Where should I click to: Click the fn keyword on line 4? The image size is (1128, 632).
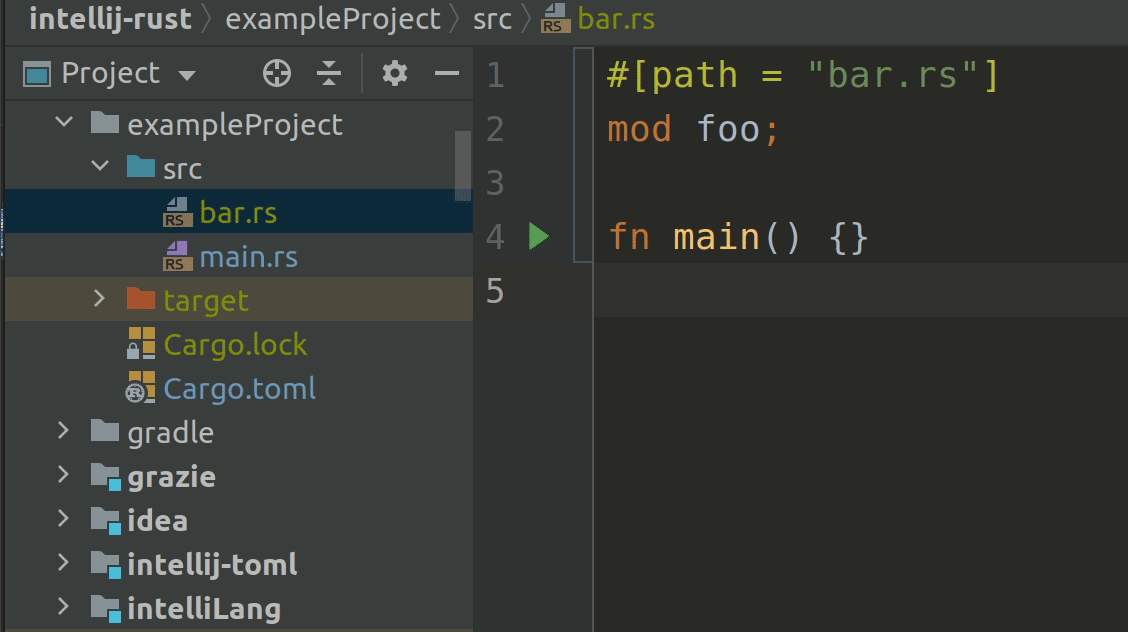(x=629, y=237)
